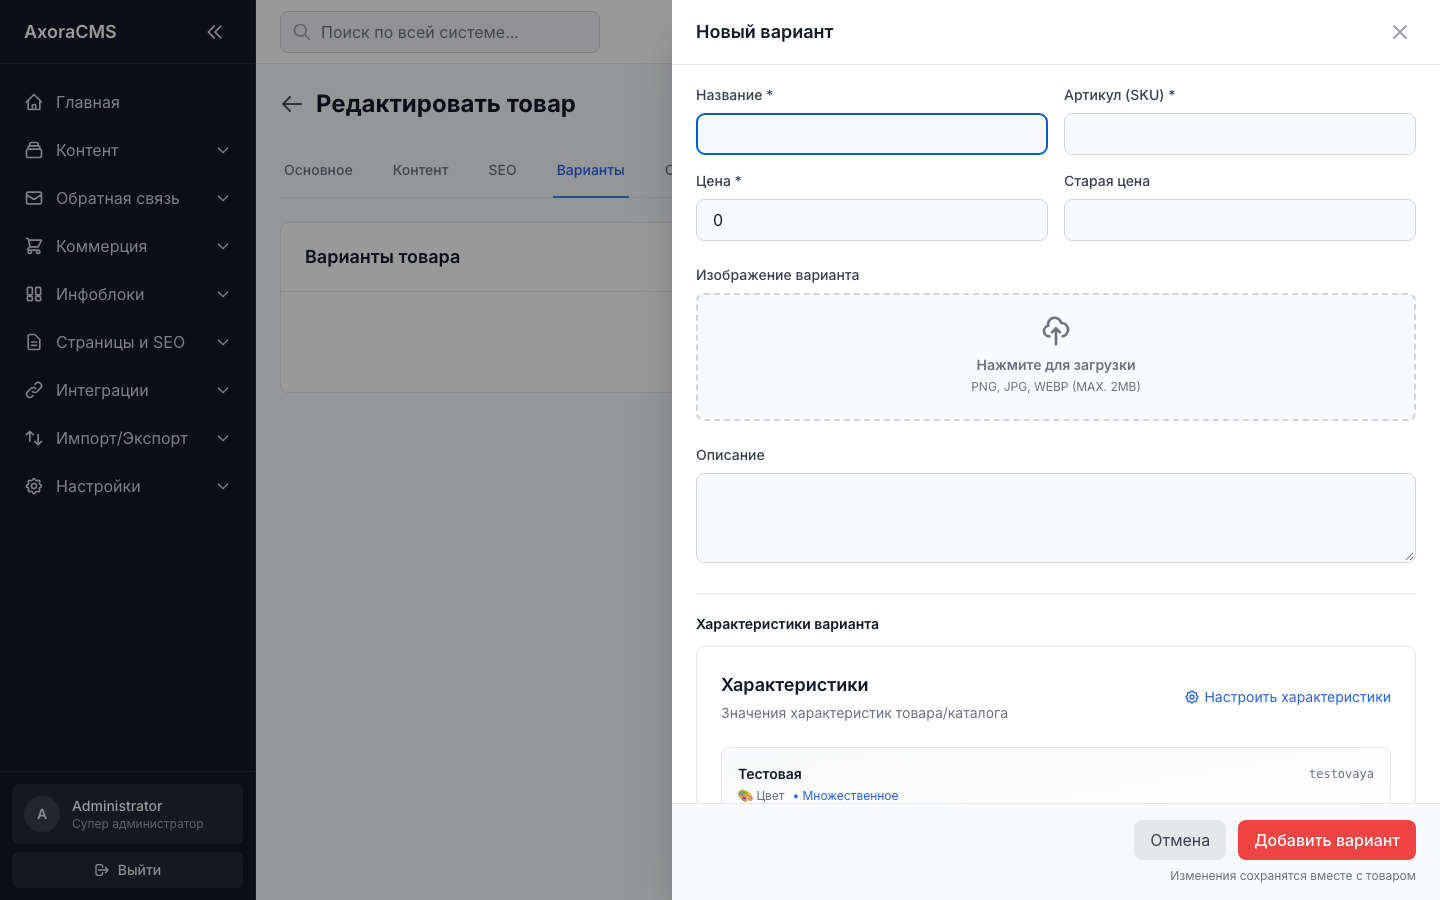
Task: Click the Administrator avatar circle
Action: click(x=42, y=814)
